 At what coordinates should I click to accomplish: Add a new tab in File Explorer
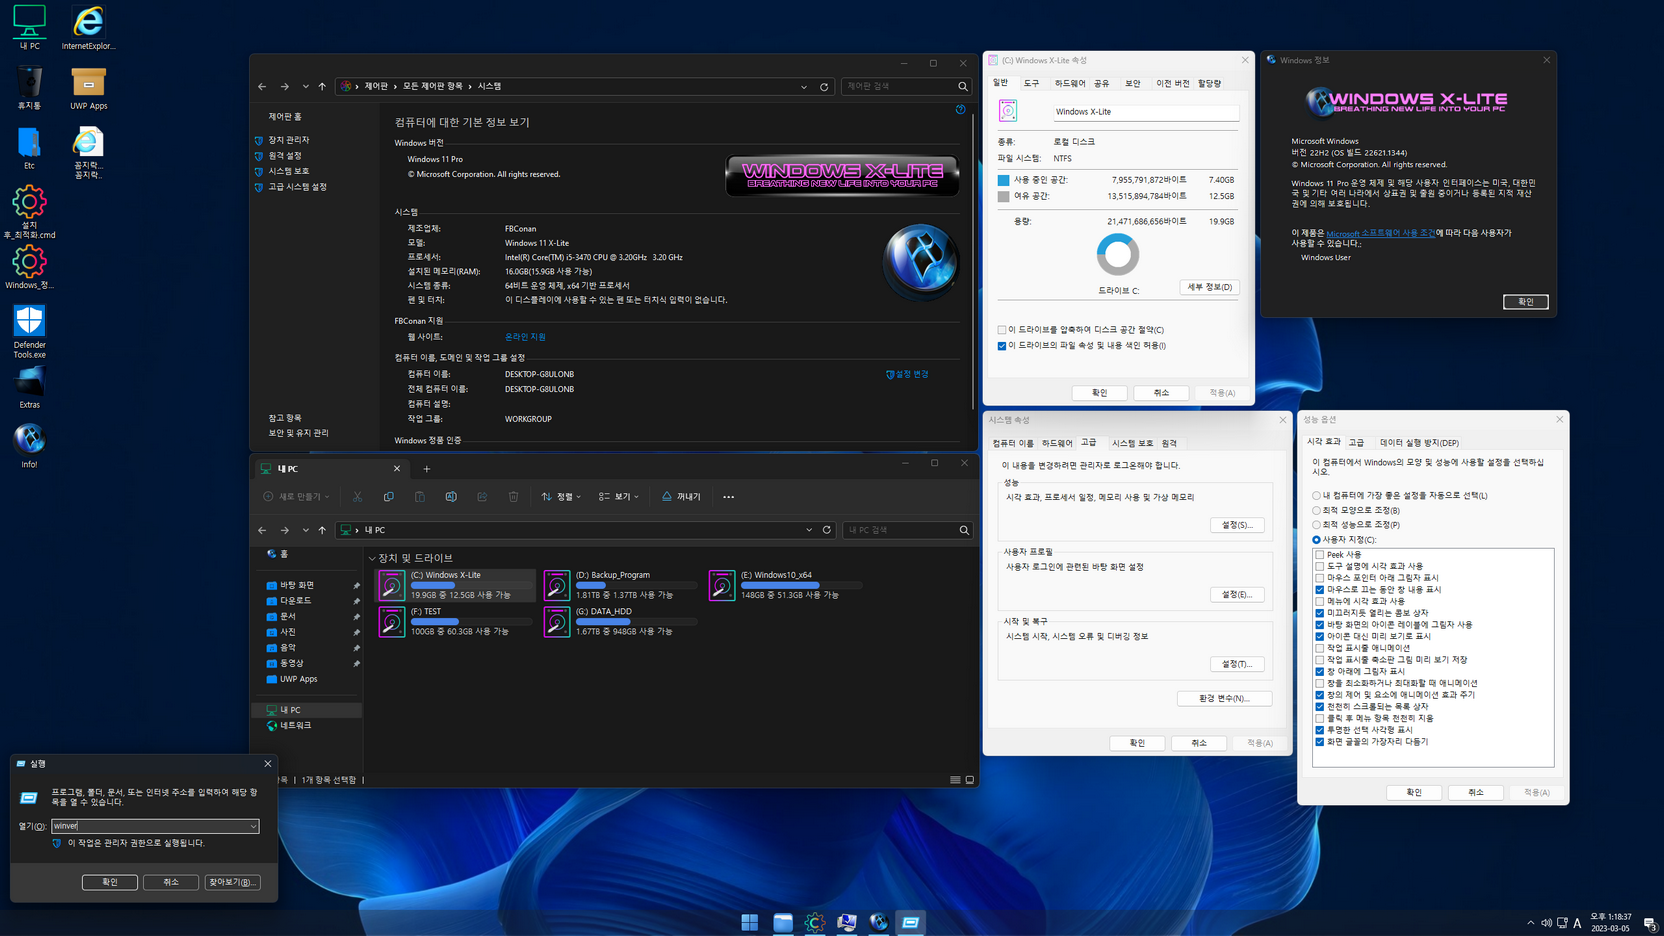[427, 469]
